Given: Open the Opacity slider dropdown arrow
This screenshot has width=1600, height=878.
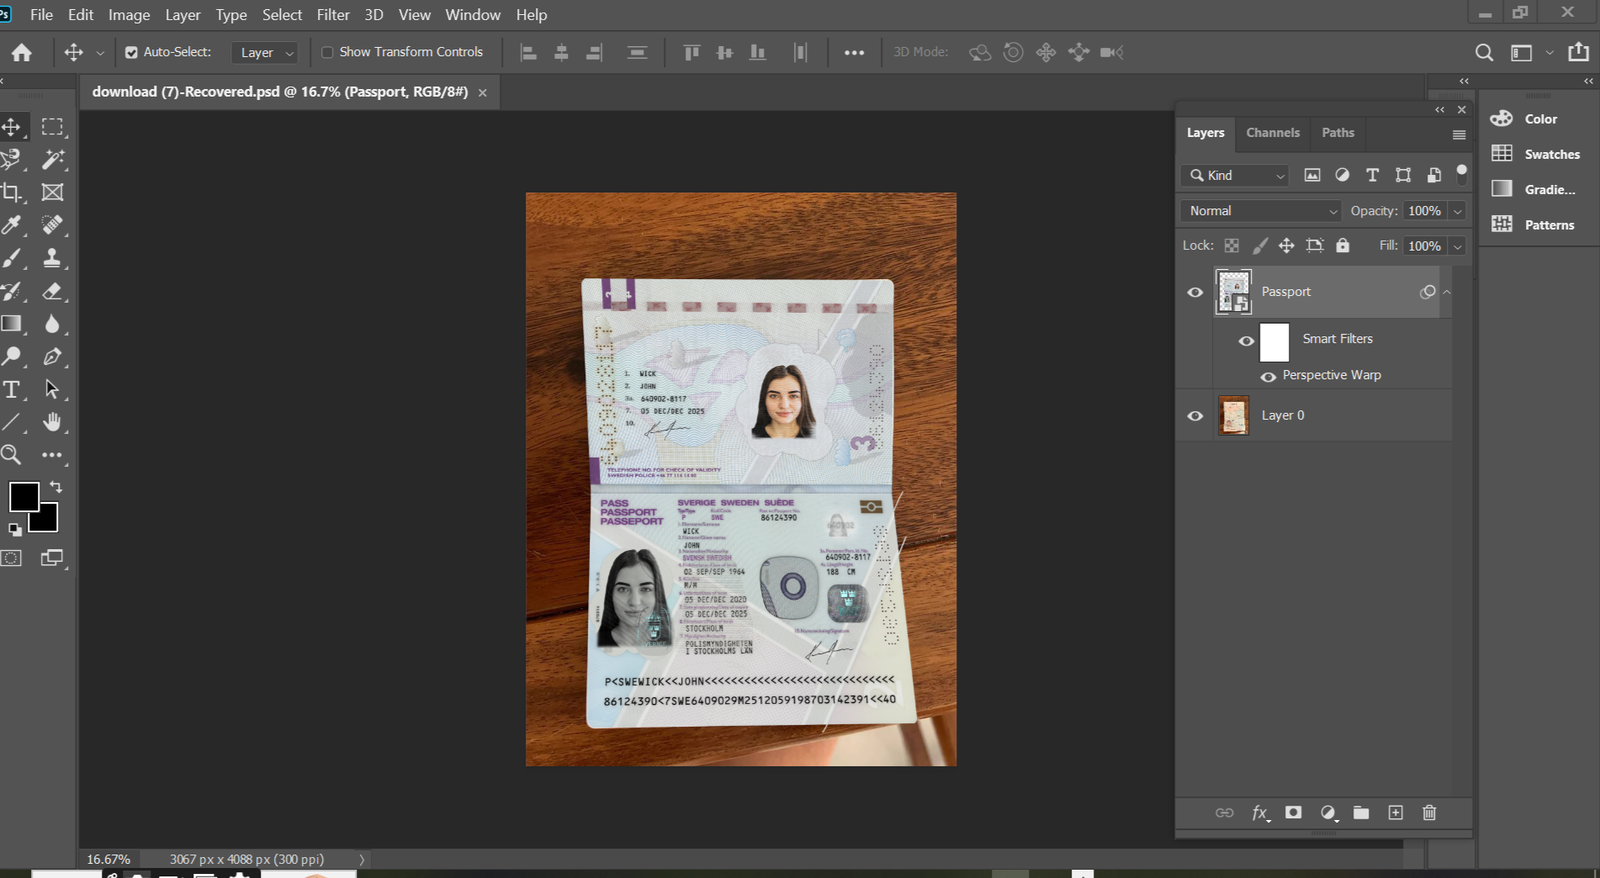Looking at the screenshot, I should [x=1457, y=211].
